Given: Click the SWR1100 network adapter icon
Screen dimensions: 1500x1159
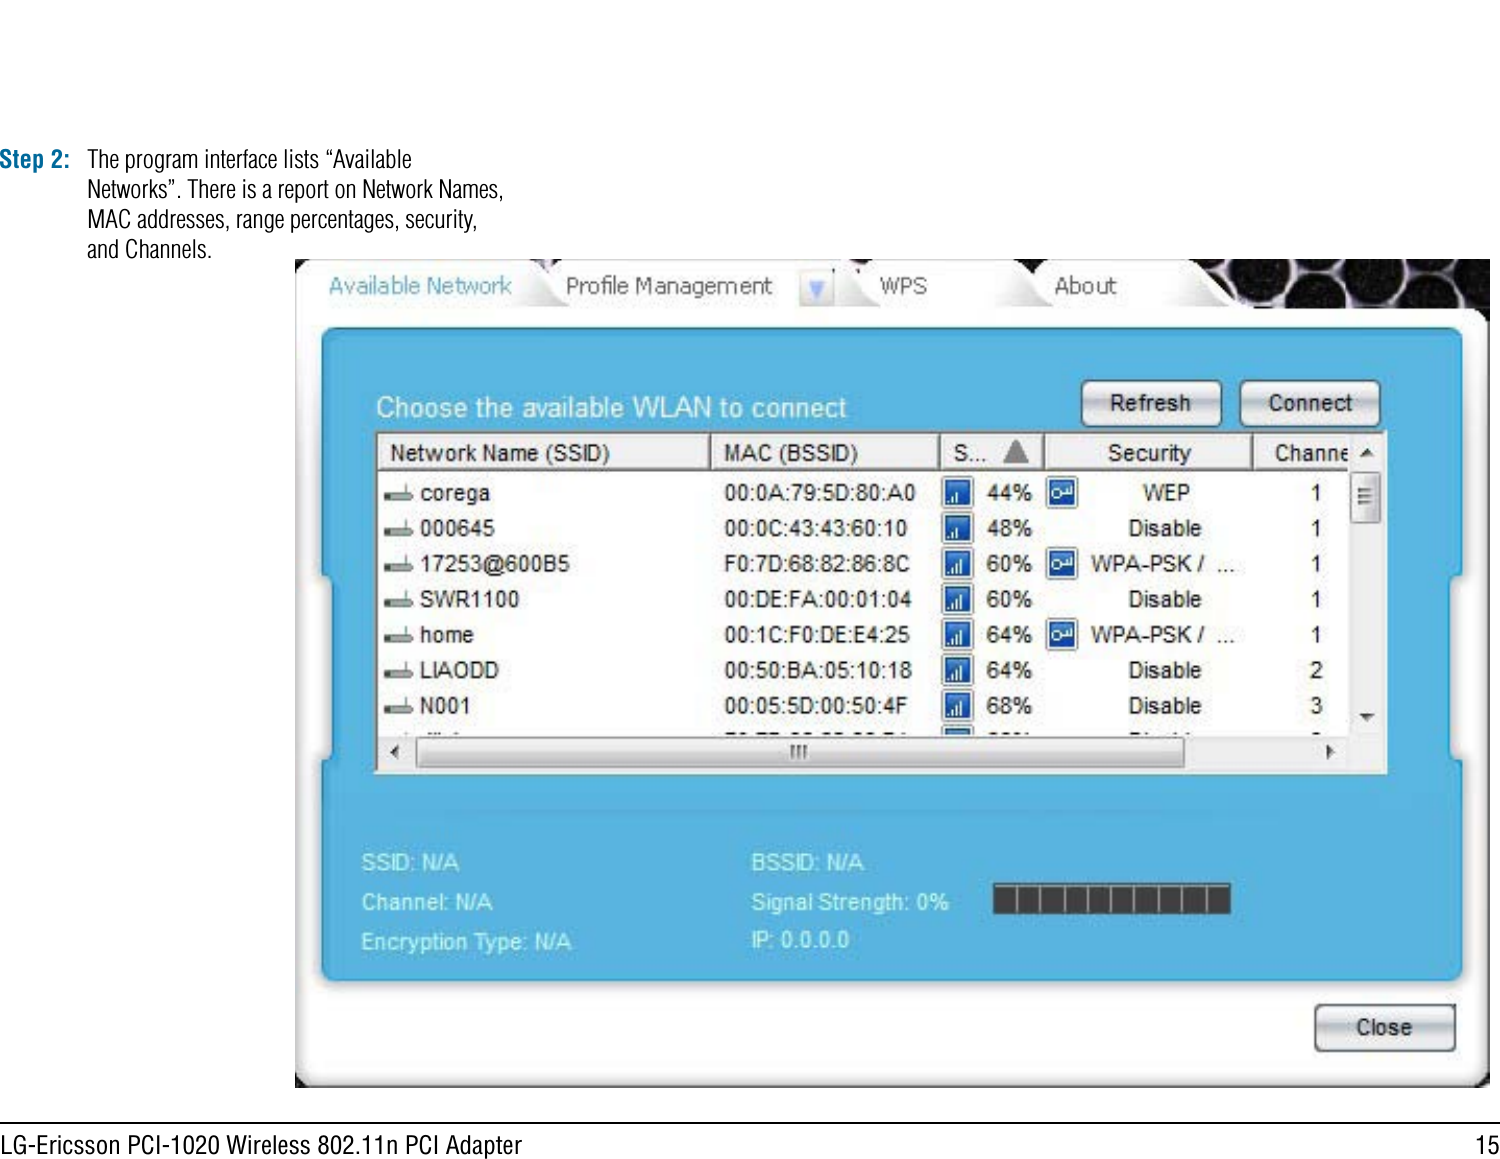Looking at the screenshot, I should tap(398, 600).
